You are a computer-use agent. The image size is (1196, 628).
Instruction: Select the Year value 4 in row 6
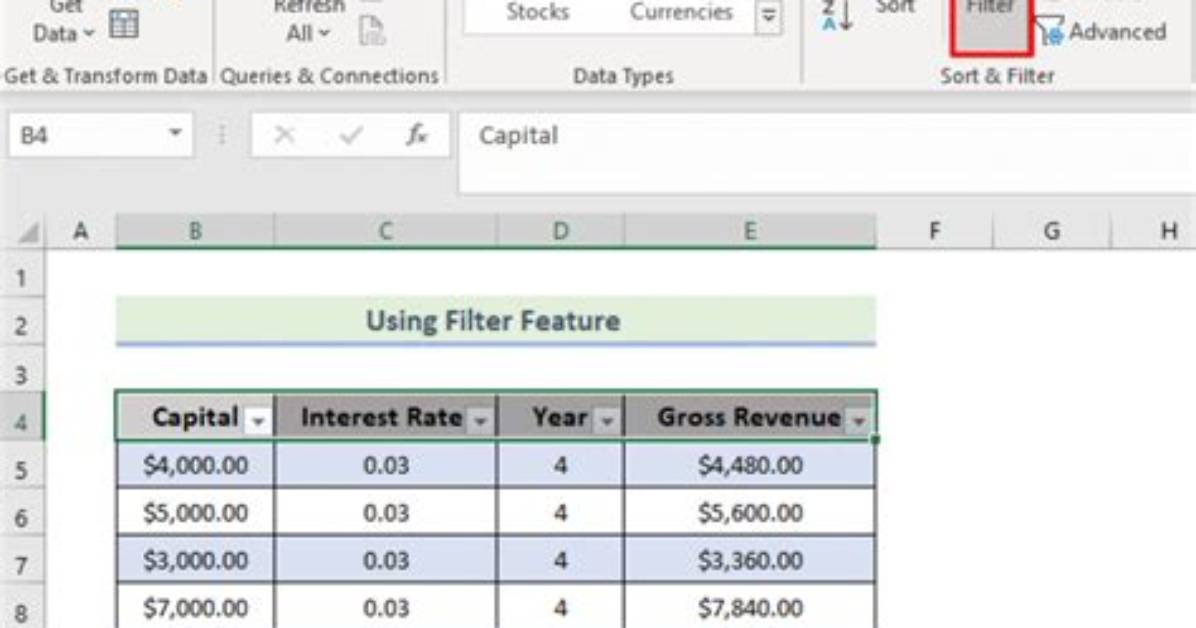click(561, 512)
